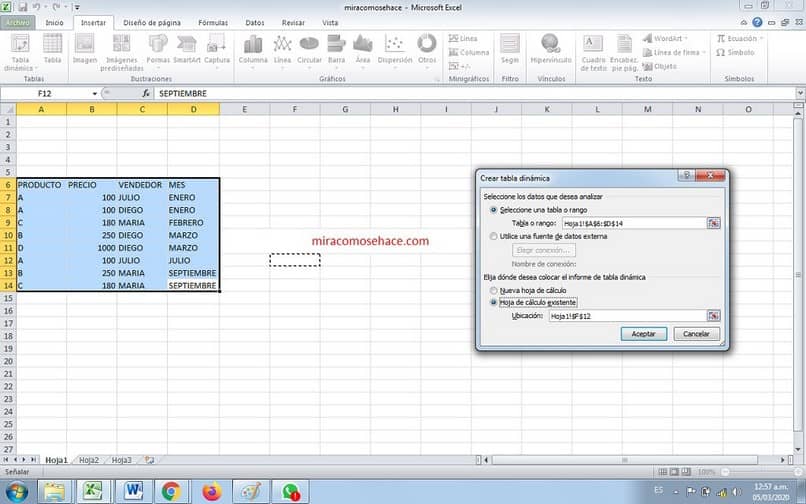806x504 pixels.
Task: Insert an Ecuación
Action: click(x=739, y=39)
